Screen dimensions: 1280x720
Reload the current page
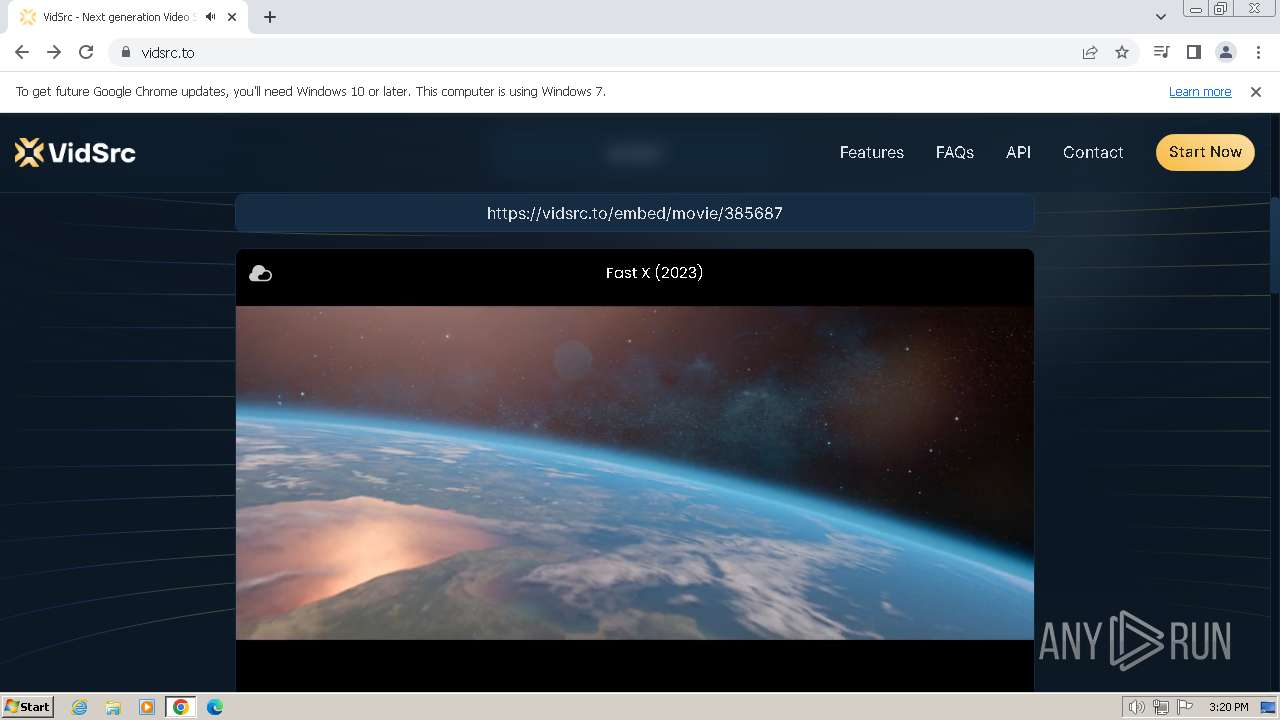coord(86,52)
